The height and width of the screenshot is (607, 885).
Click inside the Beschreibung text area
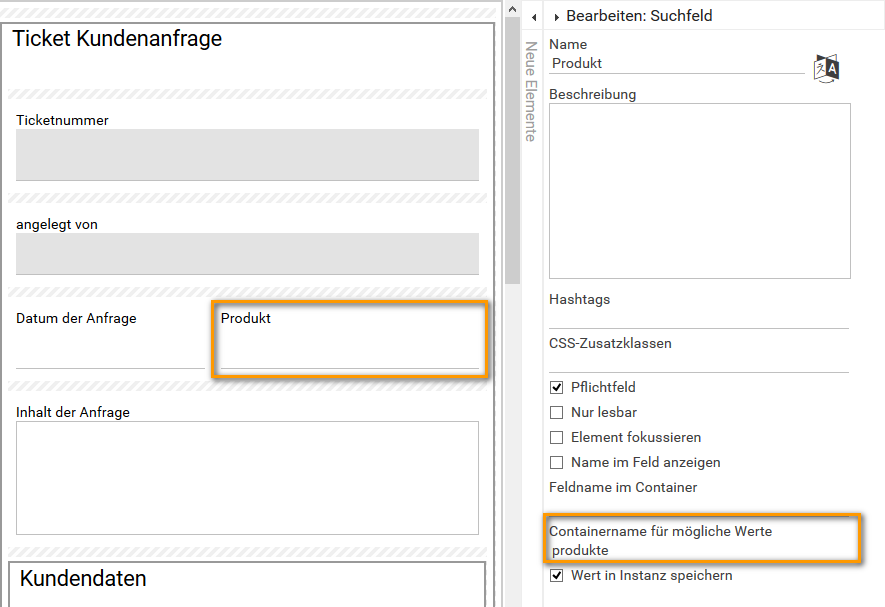tap(699, 190)
